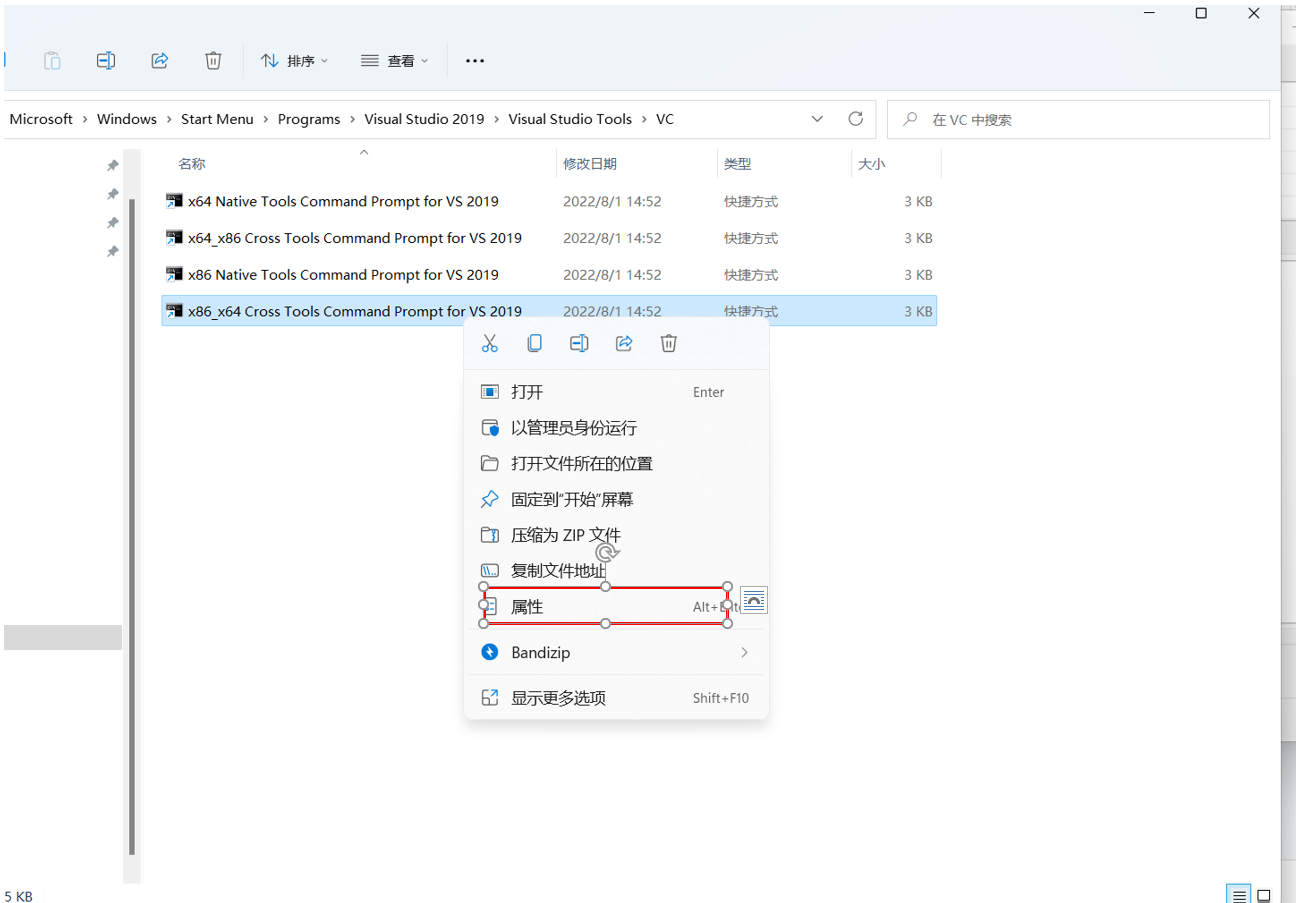Select 以管理员身份运行 from context menu
This screenshot has width=1297, height=903.
573,428
